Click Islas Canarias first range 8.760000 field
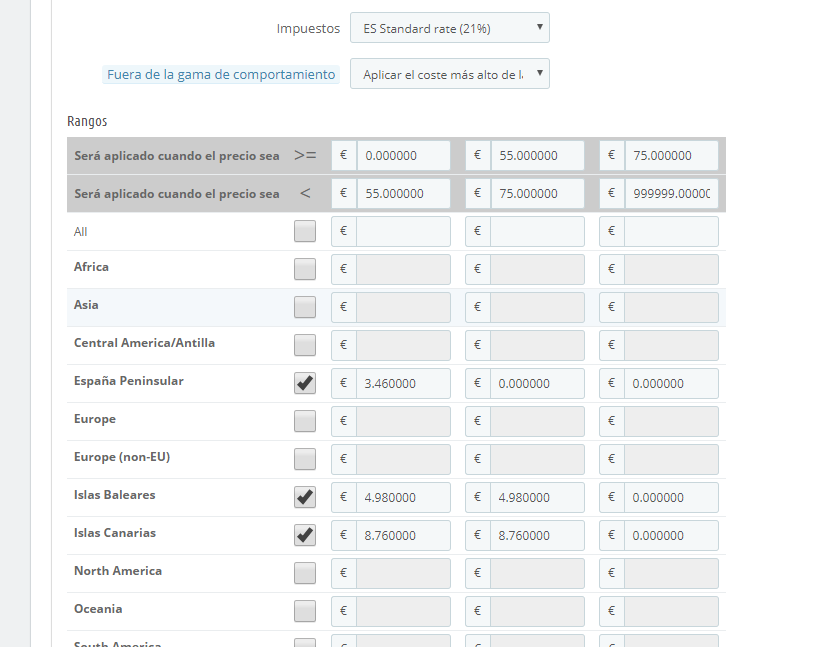This screenshot has height=647, width=821. pyautogui.click(x=403, y=536)
